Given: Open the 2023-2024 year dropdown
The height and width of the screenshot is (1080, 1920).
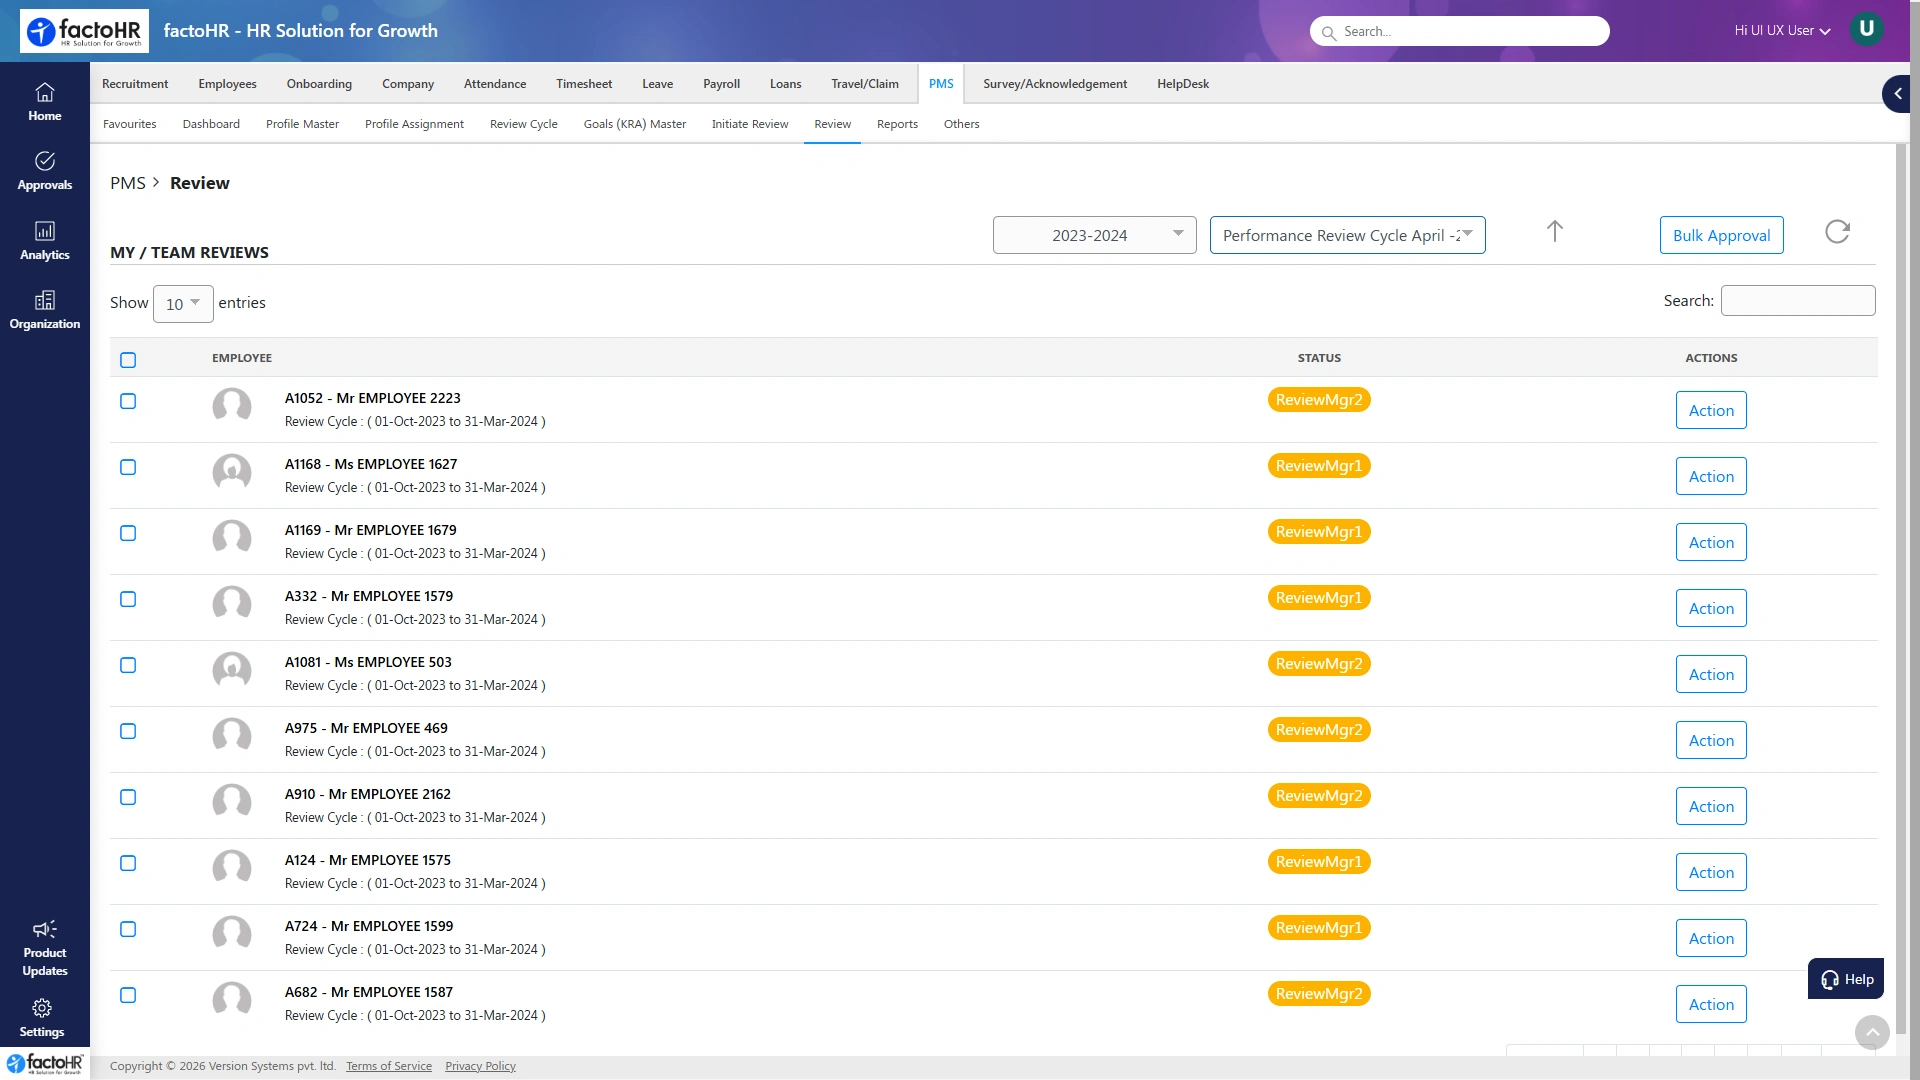Looking at the screenshot, I should pos(1094,235).
